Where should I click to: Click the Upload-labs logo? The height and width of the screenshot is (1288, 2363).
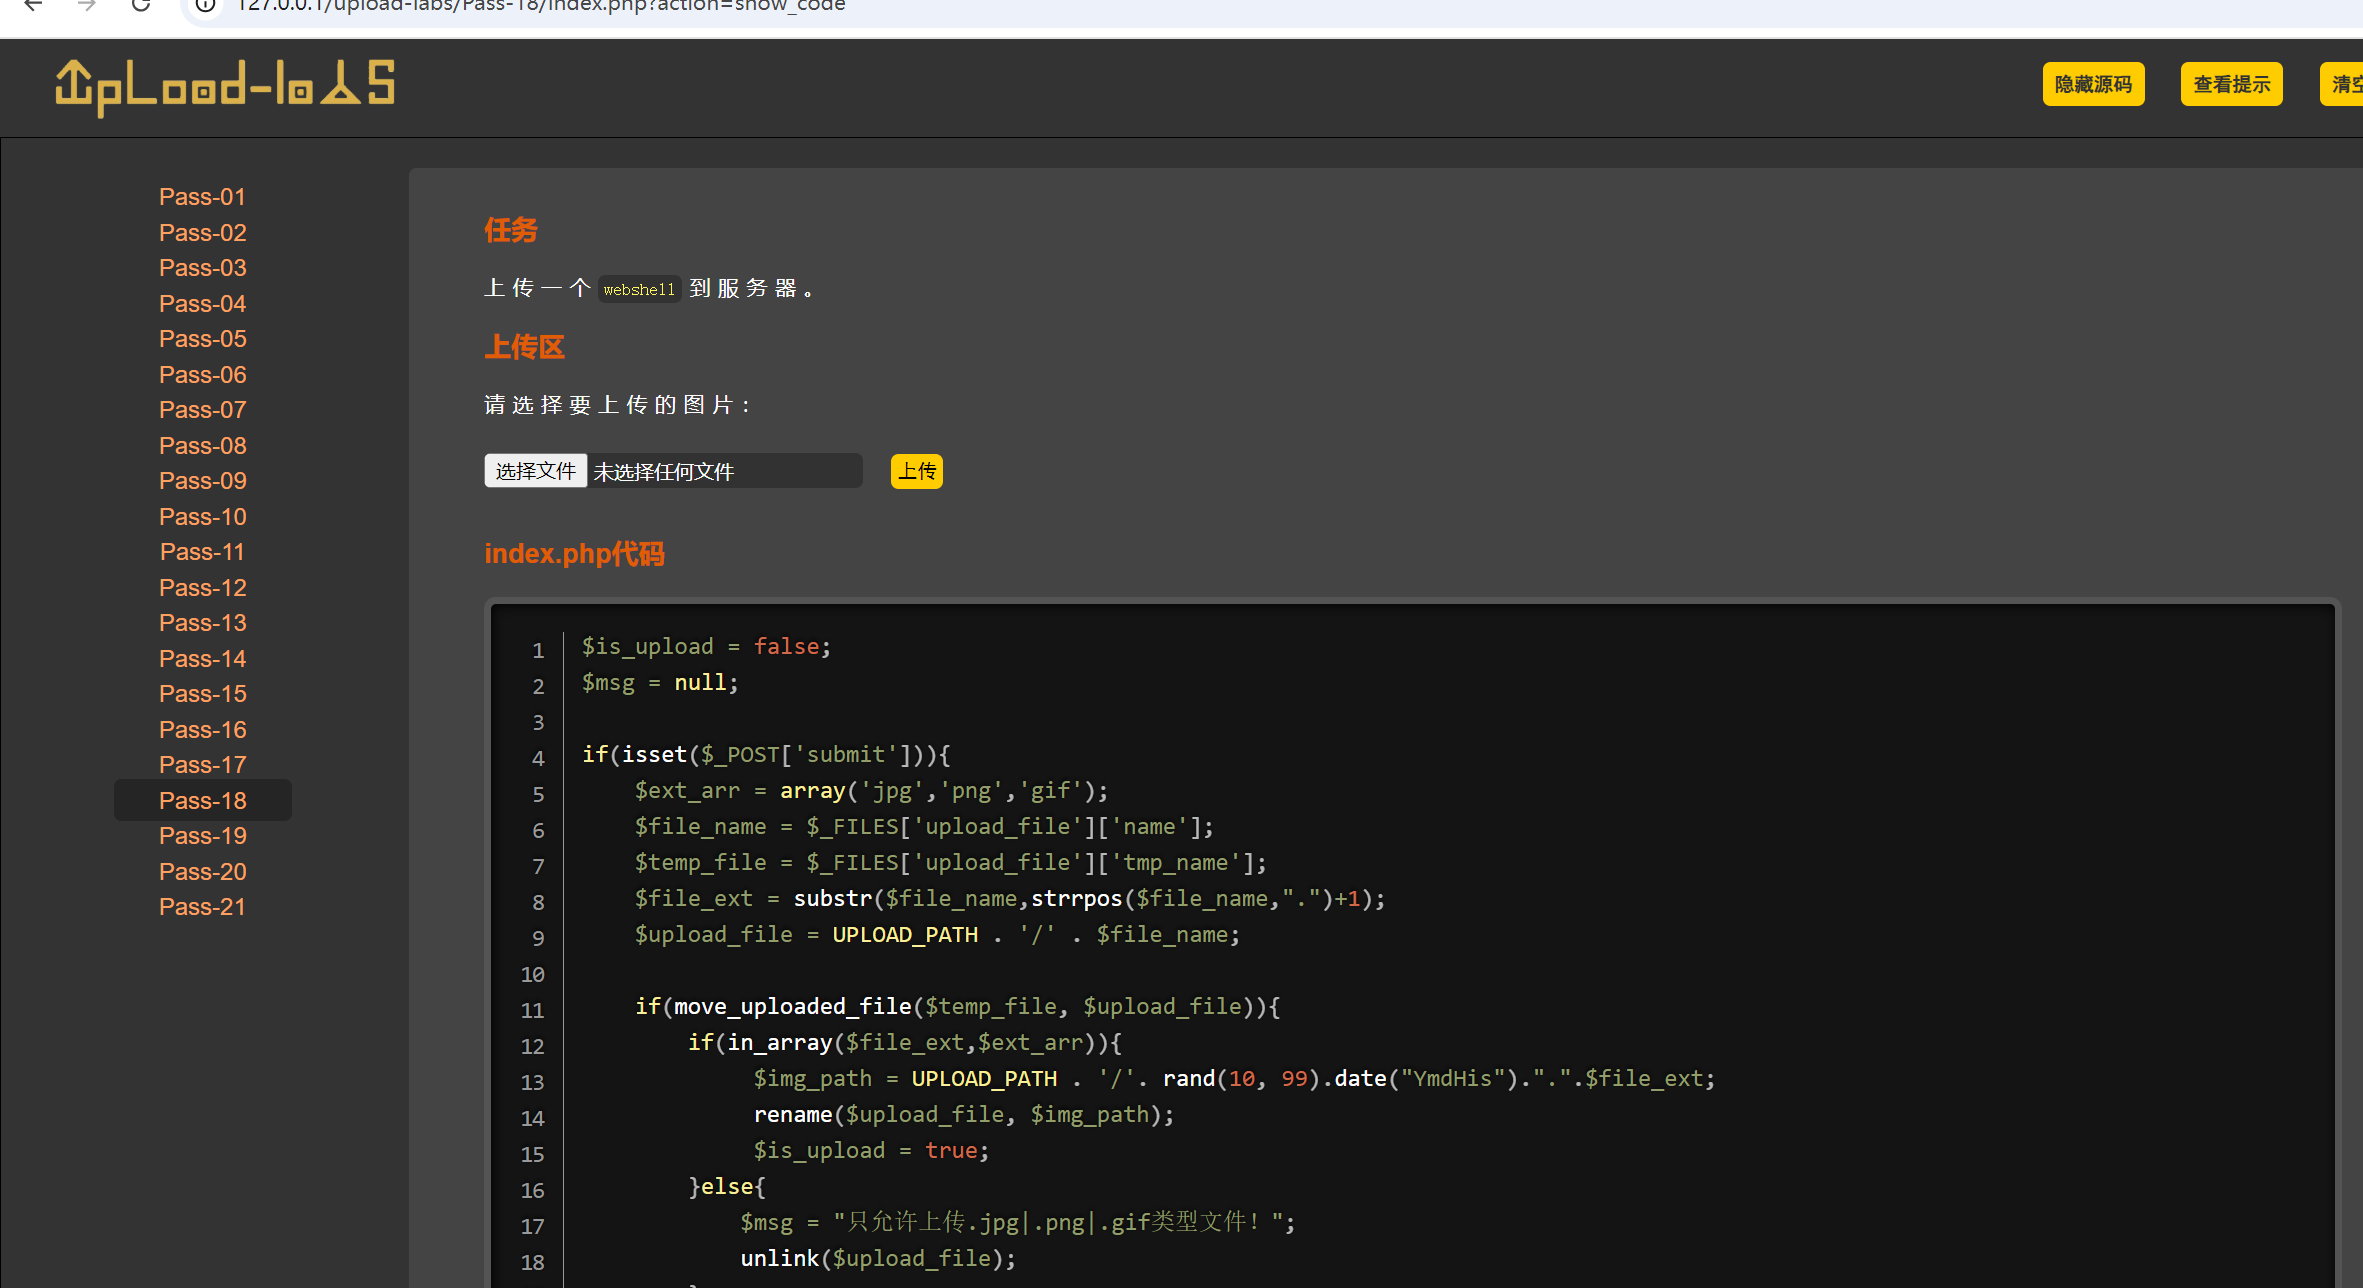[225, 86]
